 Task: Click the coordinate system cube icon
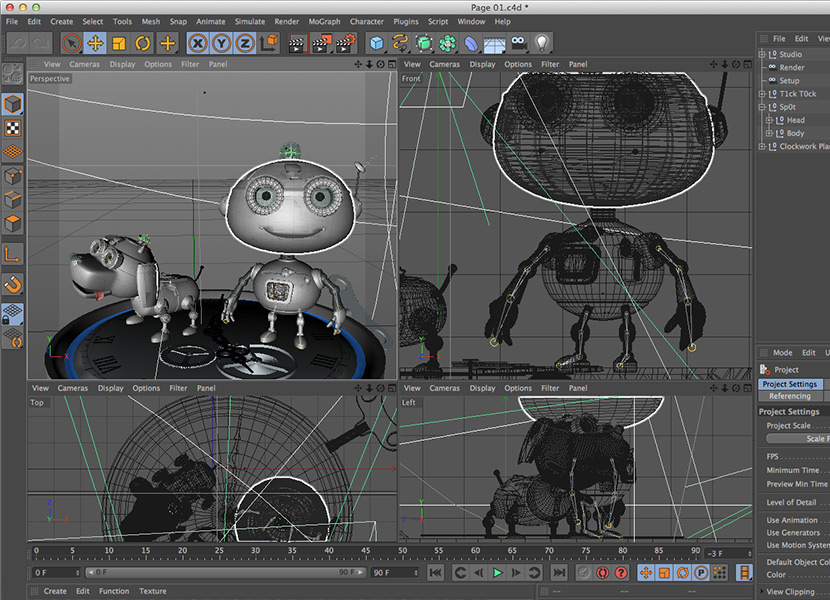coord(269,42)
